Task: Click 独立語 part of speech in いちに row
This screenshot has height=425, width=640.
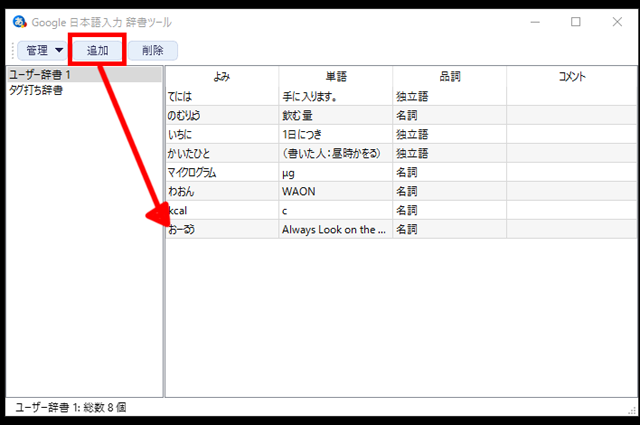Action: click(x=449, y=134)
